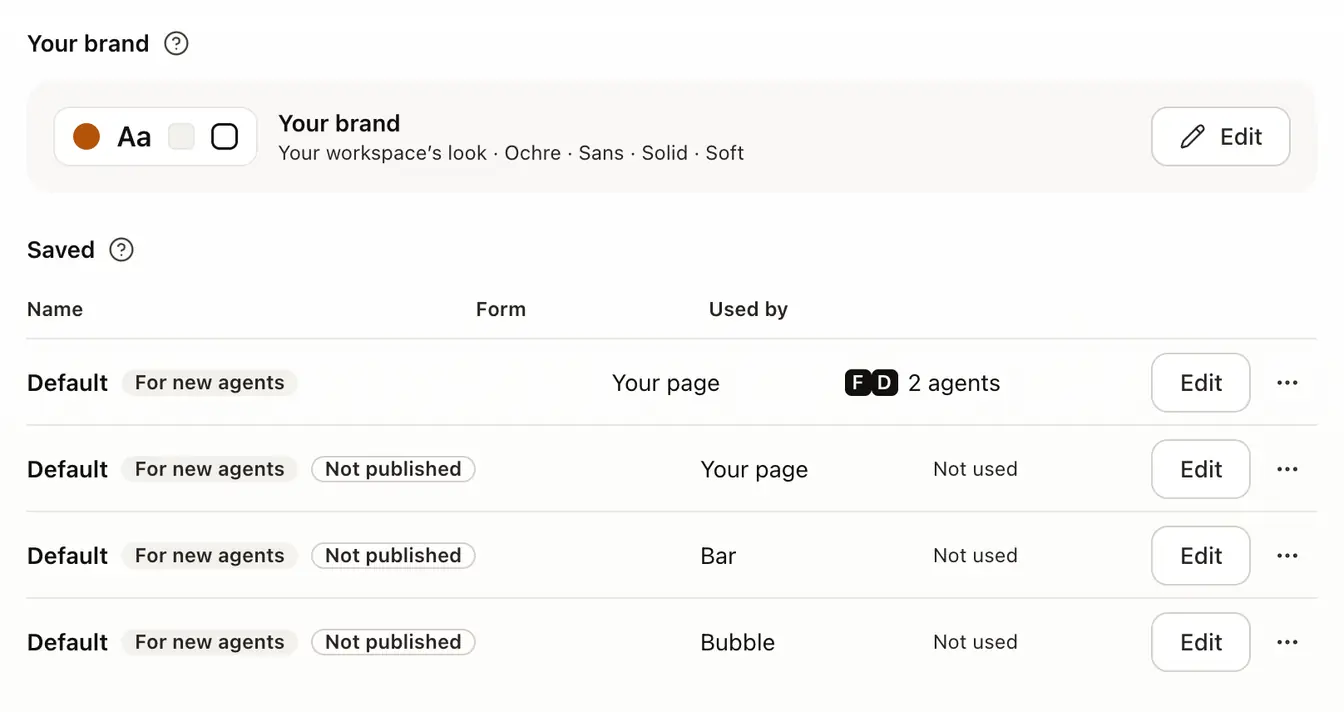1344x712 pixels.
Task: Open help icon next to Saved heading
Action: (x=121, y=249)
